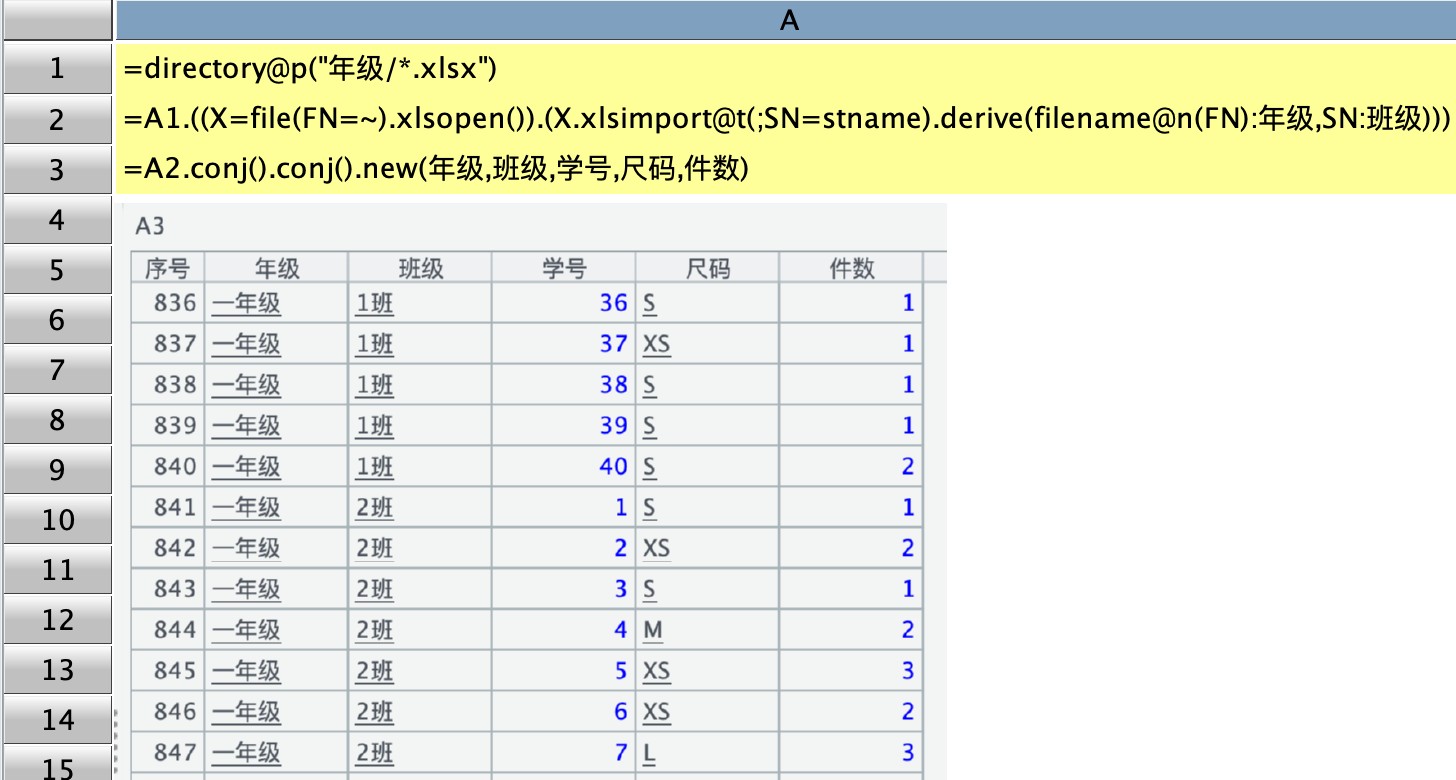The width and height of the screenshot is (1456, 780).
Task: Select sequence number 845
Action: tap(175, 671)
